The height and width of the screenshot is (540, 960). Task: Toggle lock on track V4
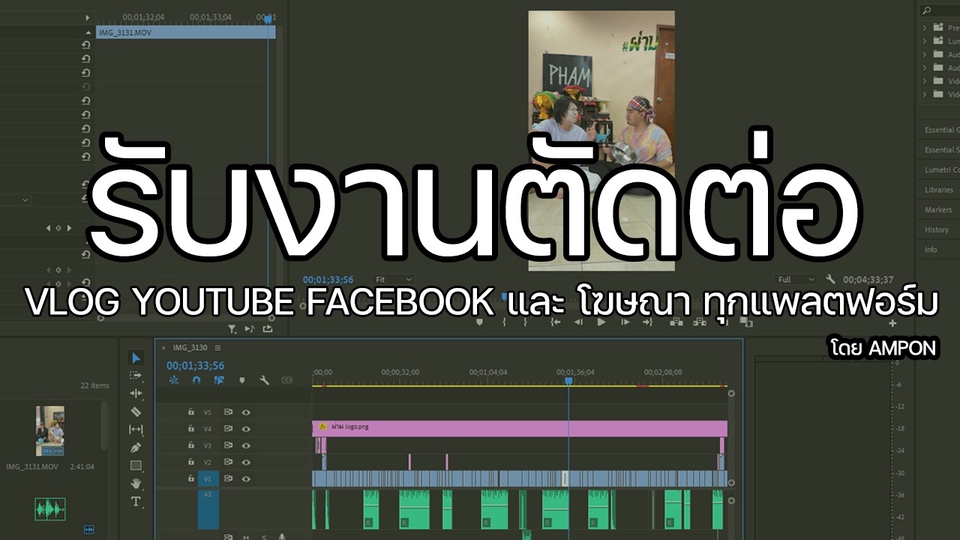[190, 429]
